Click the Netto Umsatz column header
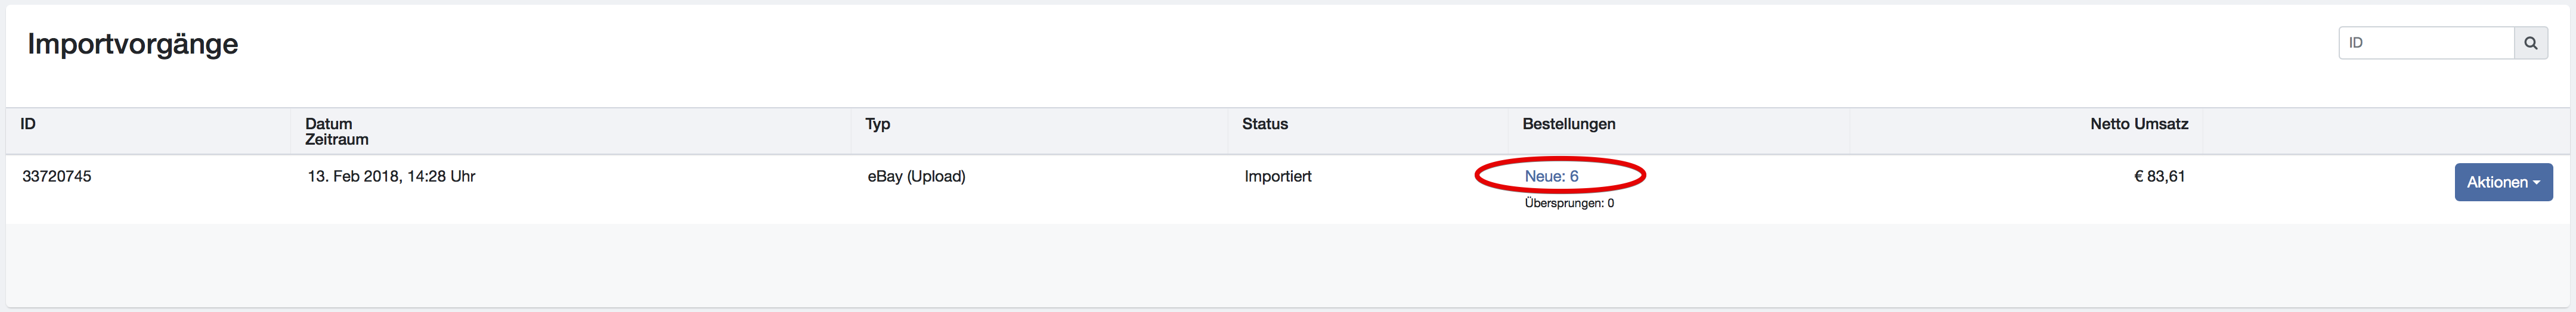This screenshot has width=2576, height=312. [x=2138, y=124]
